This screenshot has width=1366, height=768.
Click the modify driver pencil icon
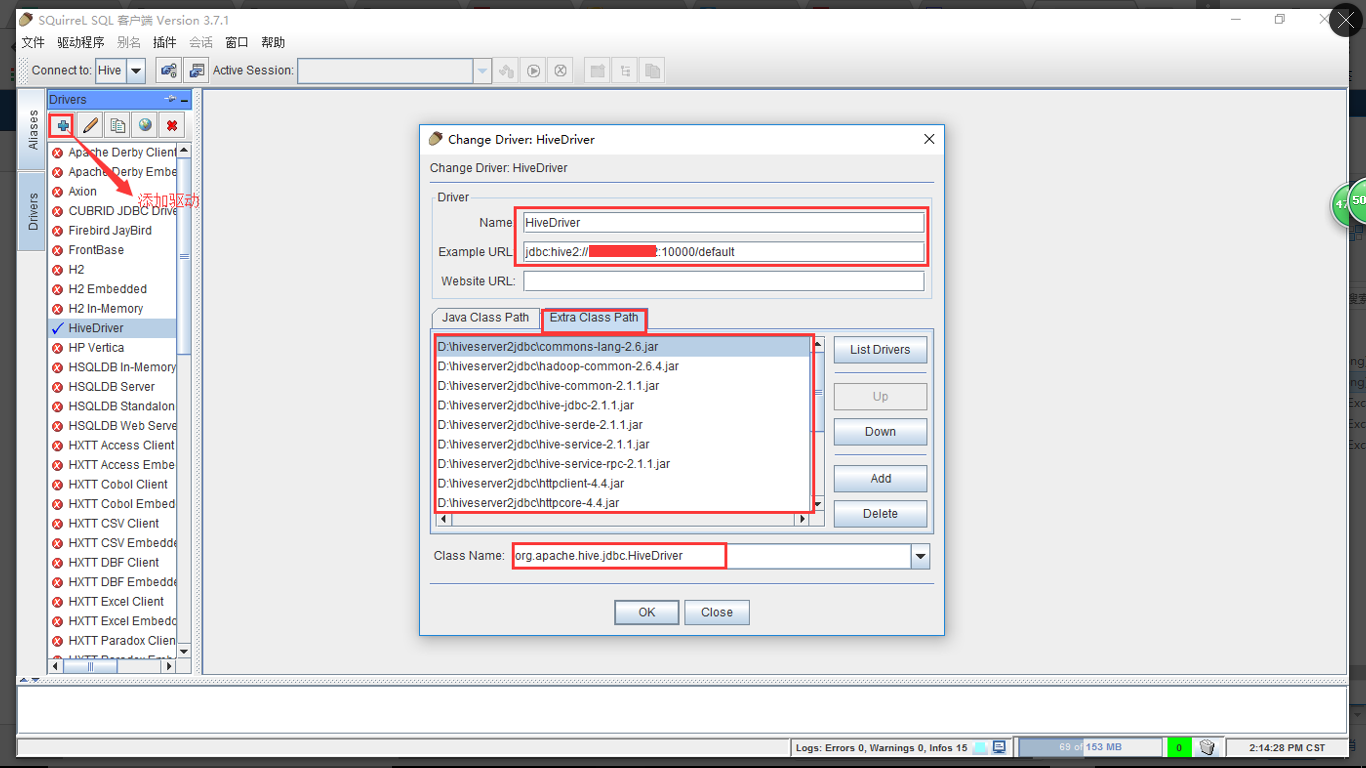(90, 125)
